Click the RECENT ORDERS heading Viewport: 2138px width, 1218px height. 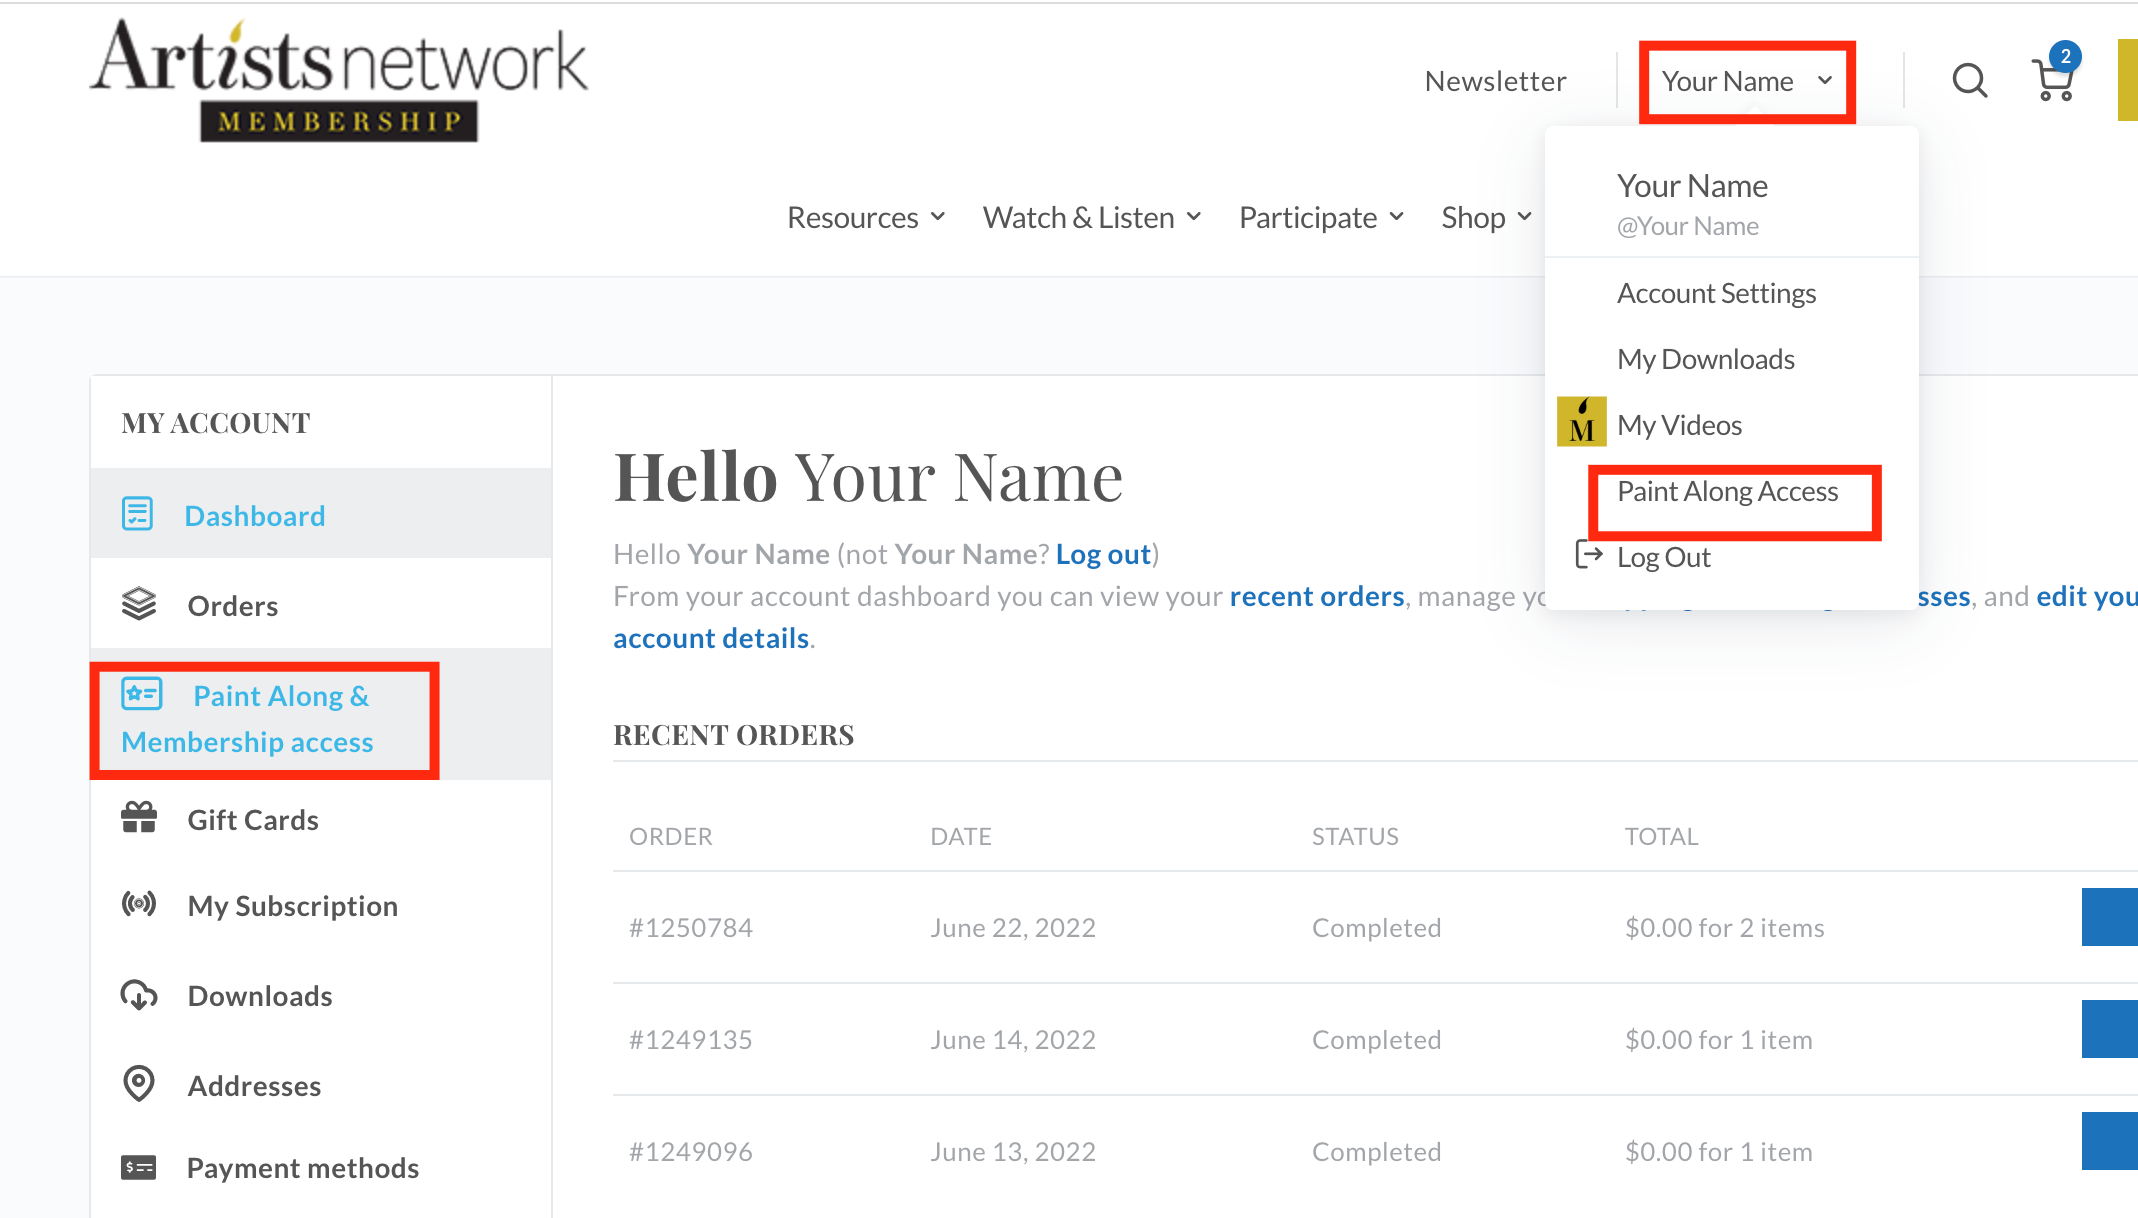[733, 735]
